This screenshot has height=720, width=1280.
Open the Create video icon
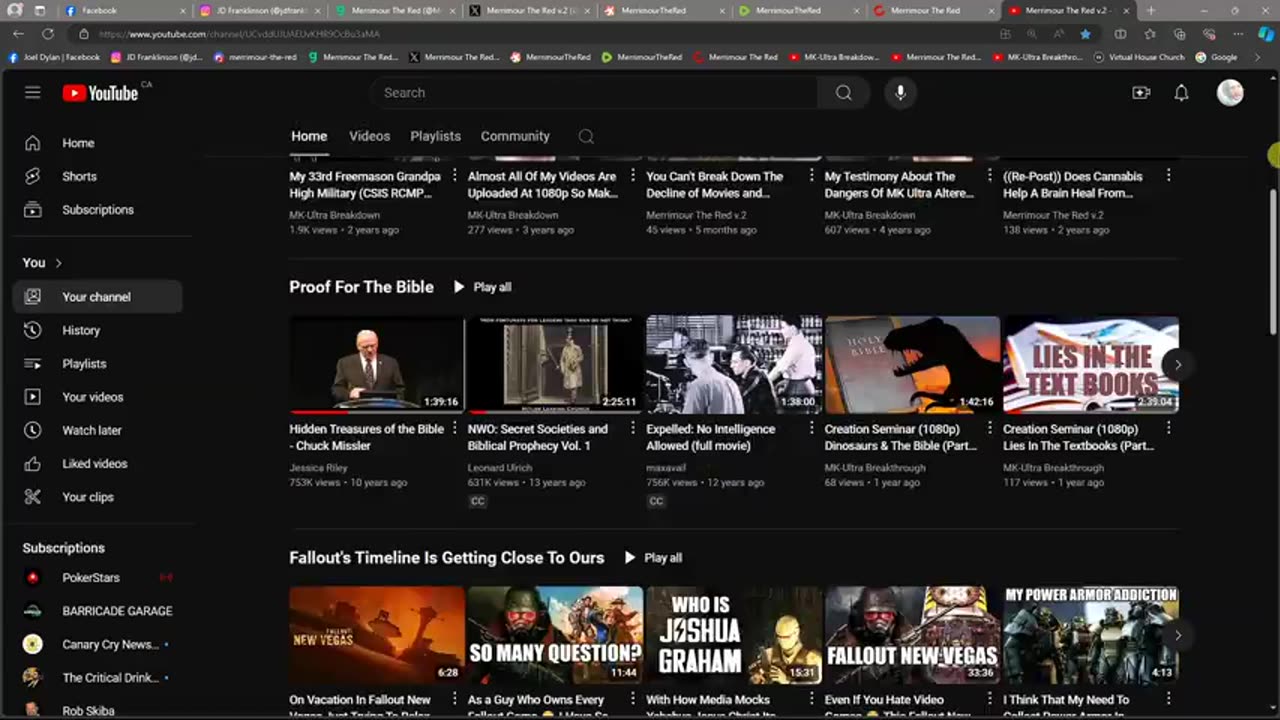point(1141,93)
